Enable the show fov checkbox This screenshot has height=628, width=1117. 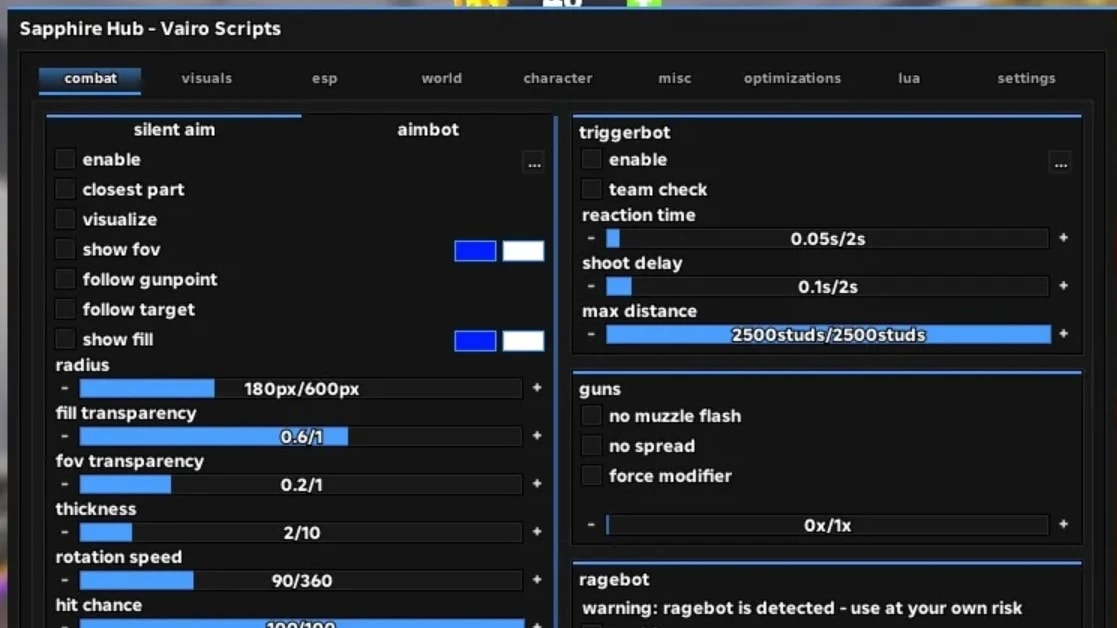click(65, 249)
